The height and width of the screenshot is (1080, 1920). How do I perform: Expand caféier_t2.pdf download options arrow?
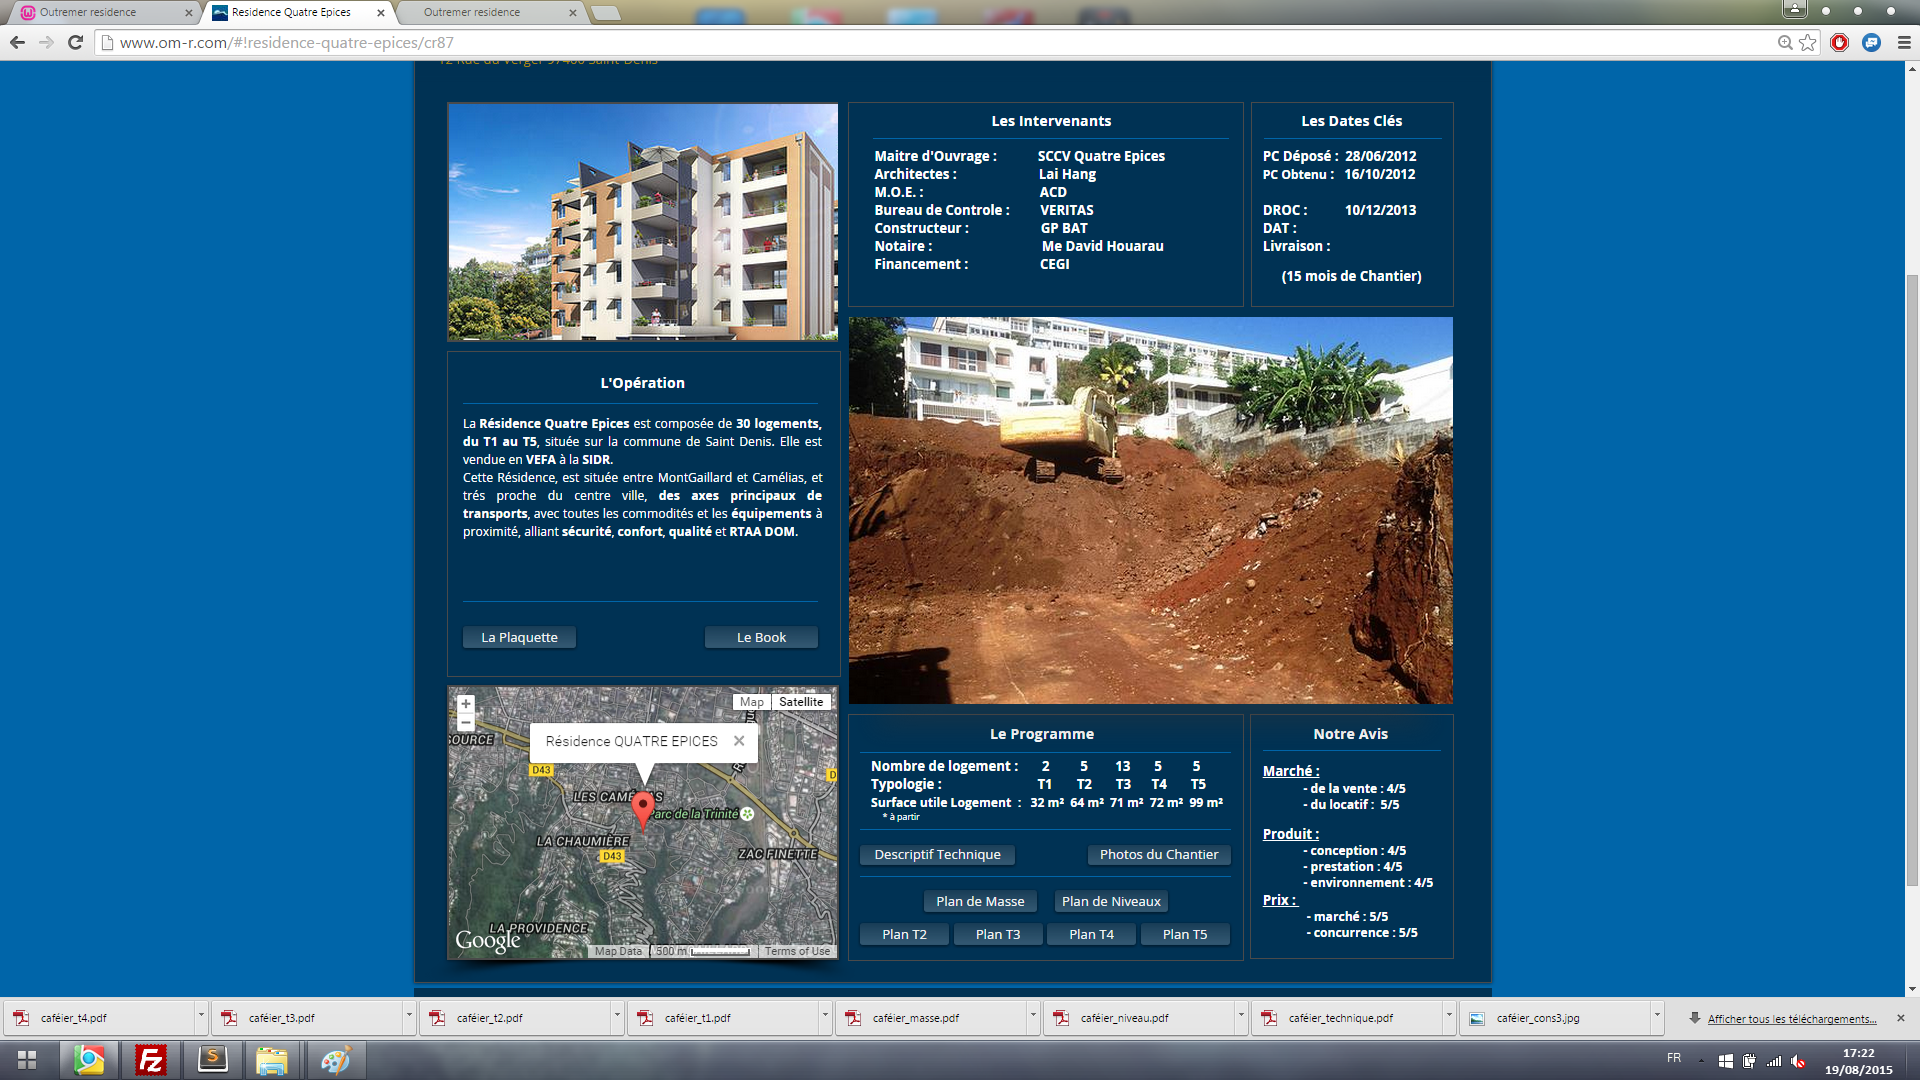coord(617,1016)
